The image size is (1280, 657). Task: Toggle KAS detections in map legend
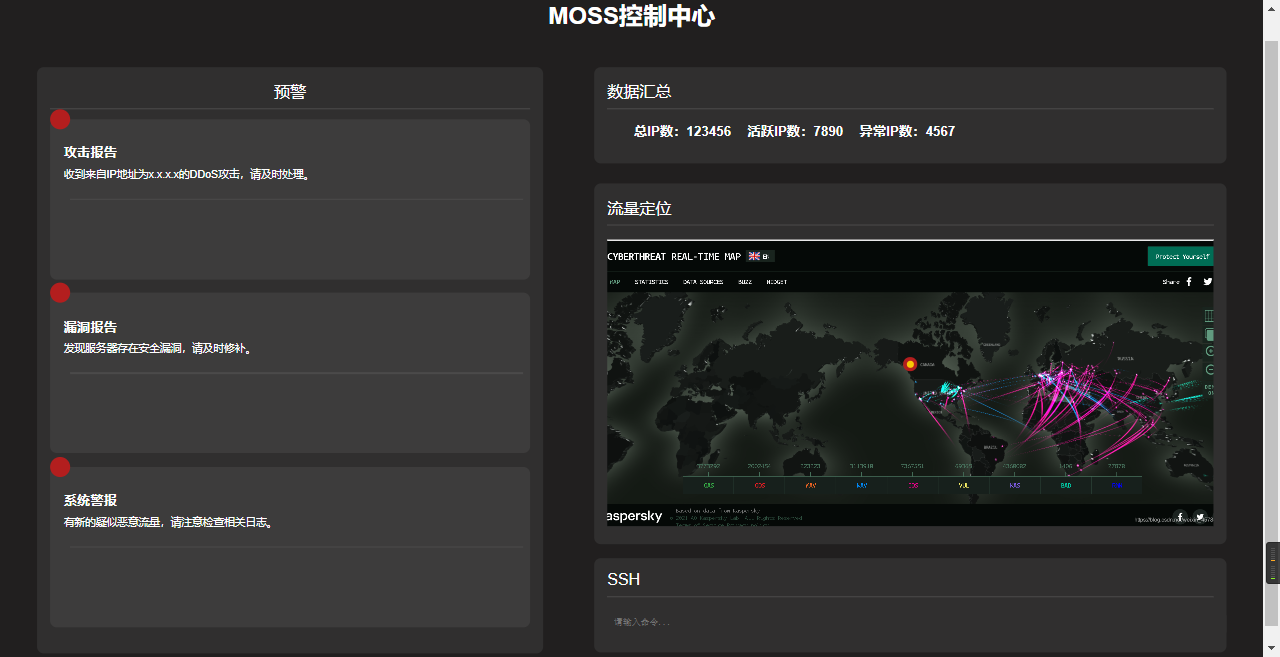(1015, 485)
